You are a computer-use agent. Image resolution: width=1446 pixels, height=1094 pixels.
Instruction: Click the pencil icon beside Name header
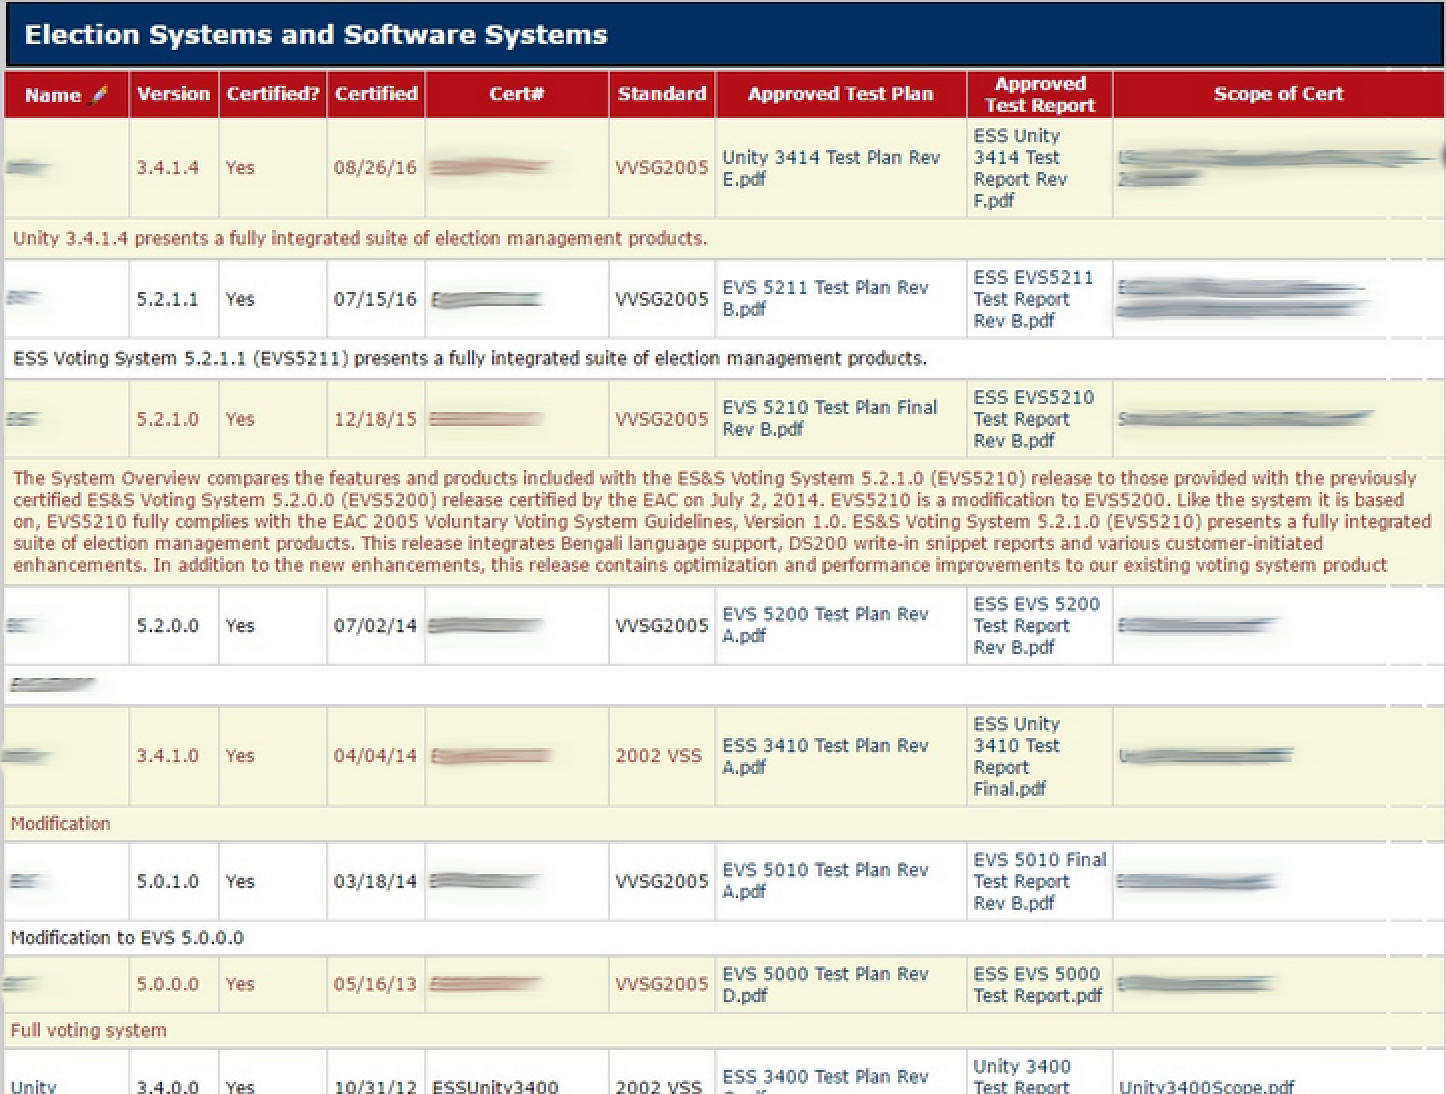coord(98,95)
